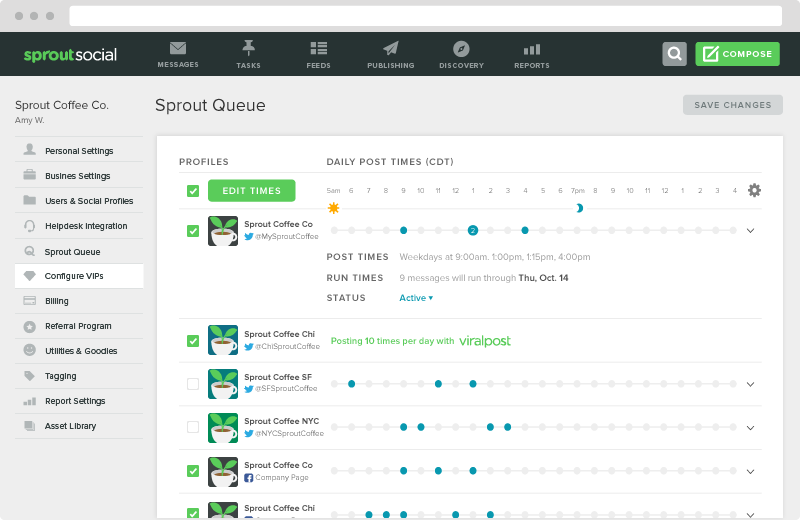Open Report Settings in the sidebar
The height and width of the screenshot is (520, 800).
[79, 401]
